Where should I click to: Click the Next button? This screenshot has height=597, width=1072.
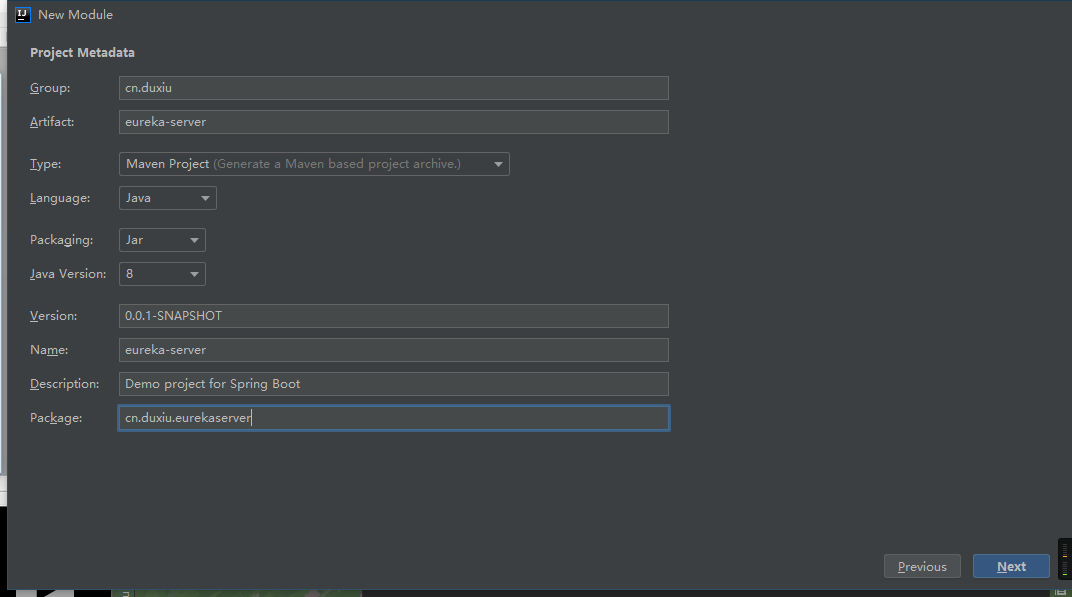coord(1011,566)
